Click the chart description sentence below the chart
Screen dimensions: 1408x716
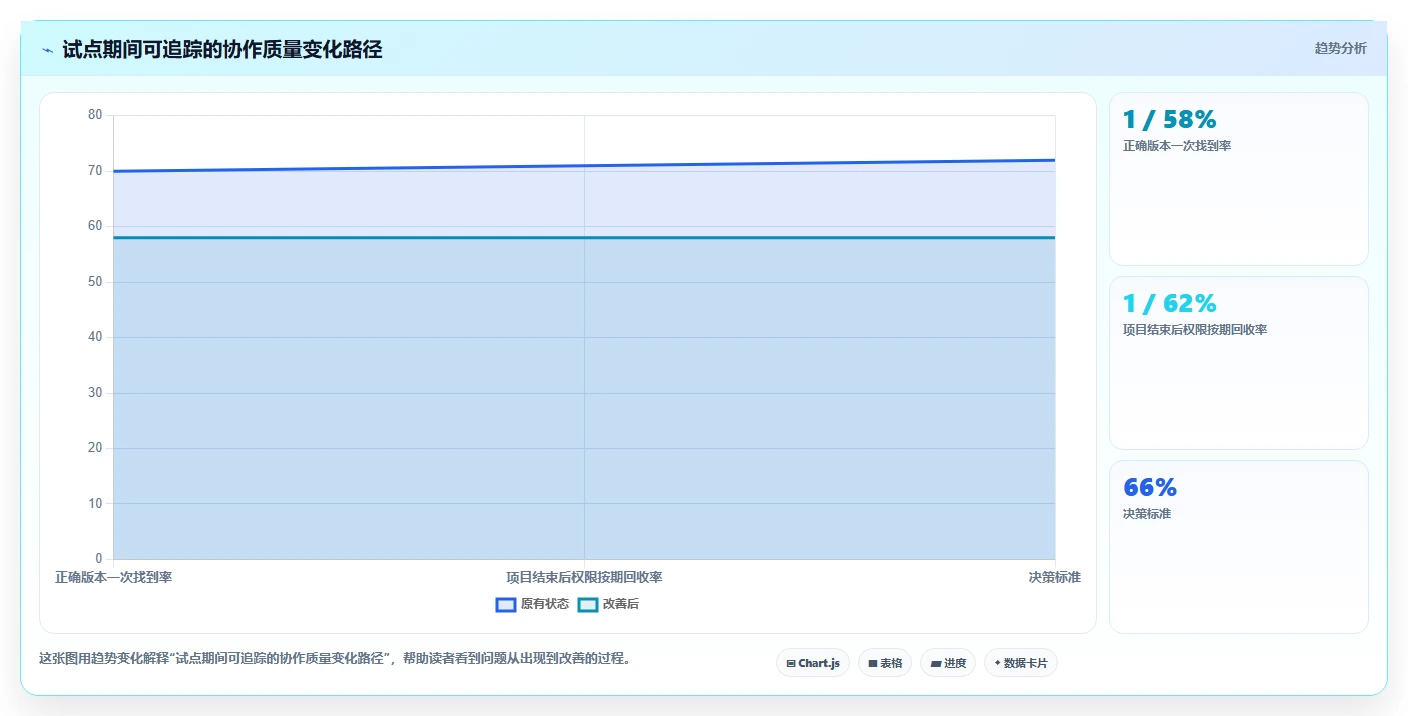[335, 659]
